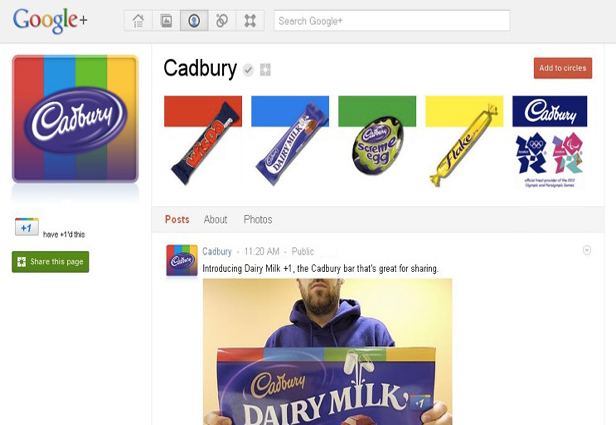616x425 pixels.
Task: Click the Google+ logo
Action: 50,20
